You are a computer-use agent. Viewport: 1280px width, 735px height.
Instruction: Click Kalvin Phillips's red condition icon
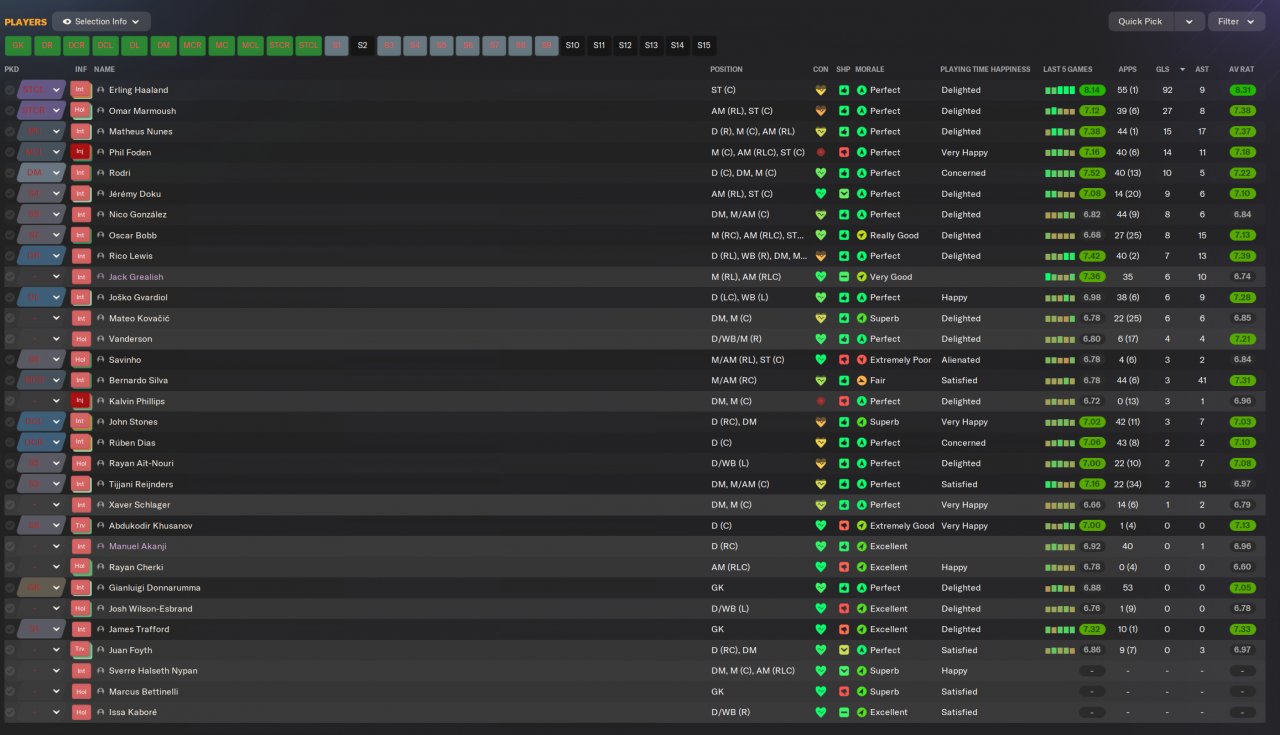[820, 401]
